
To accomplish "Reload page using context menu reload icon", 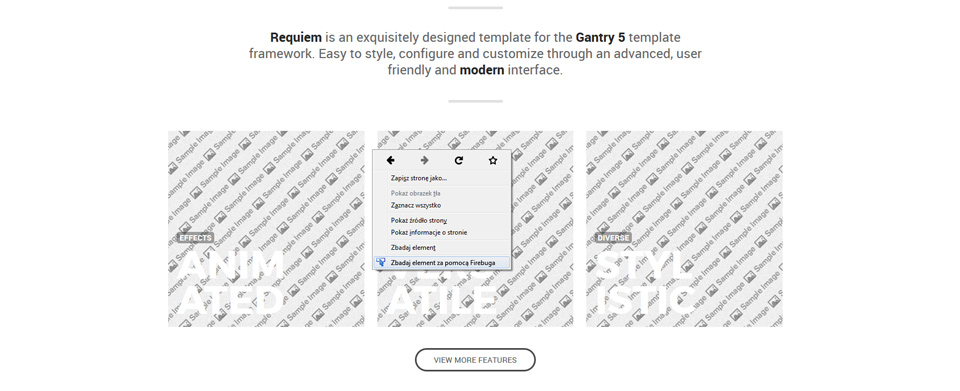I will (x=459, y=160).
